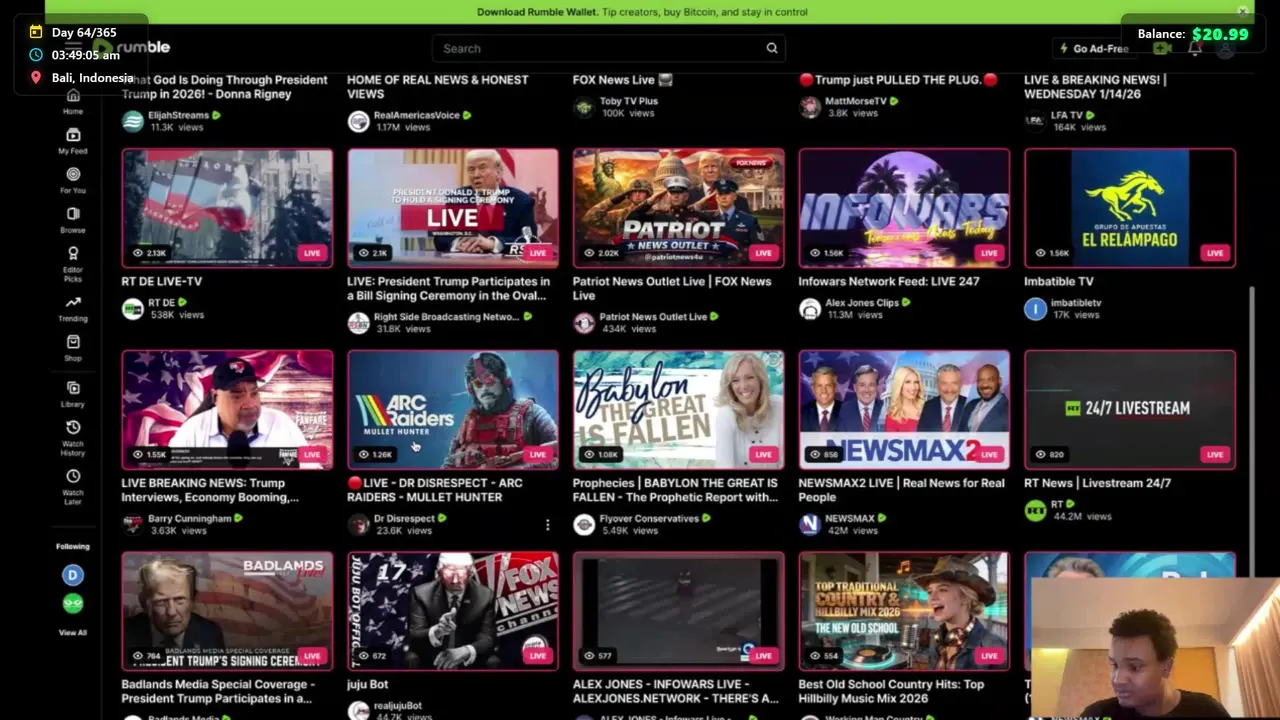Open Trump Bill Signing Ceremony live thumbnail
Viewport: 1280px width, 720px height.
(453, 208)
